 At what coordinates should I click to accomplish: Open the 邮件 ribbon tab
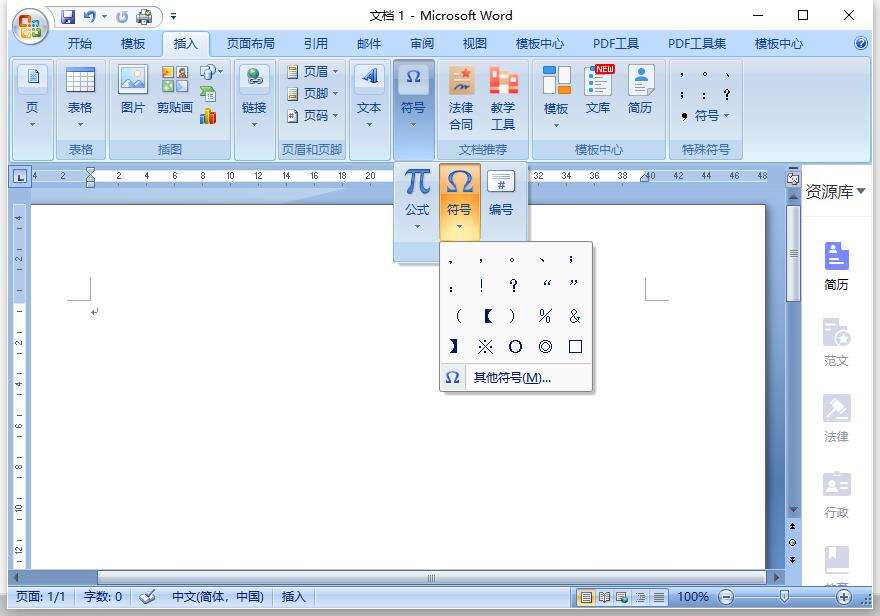(x=369, y=44)
